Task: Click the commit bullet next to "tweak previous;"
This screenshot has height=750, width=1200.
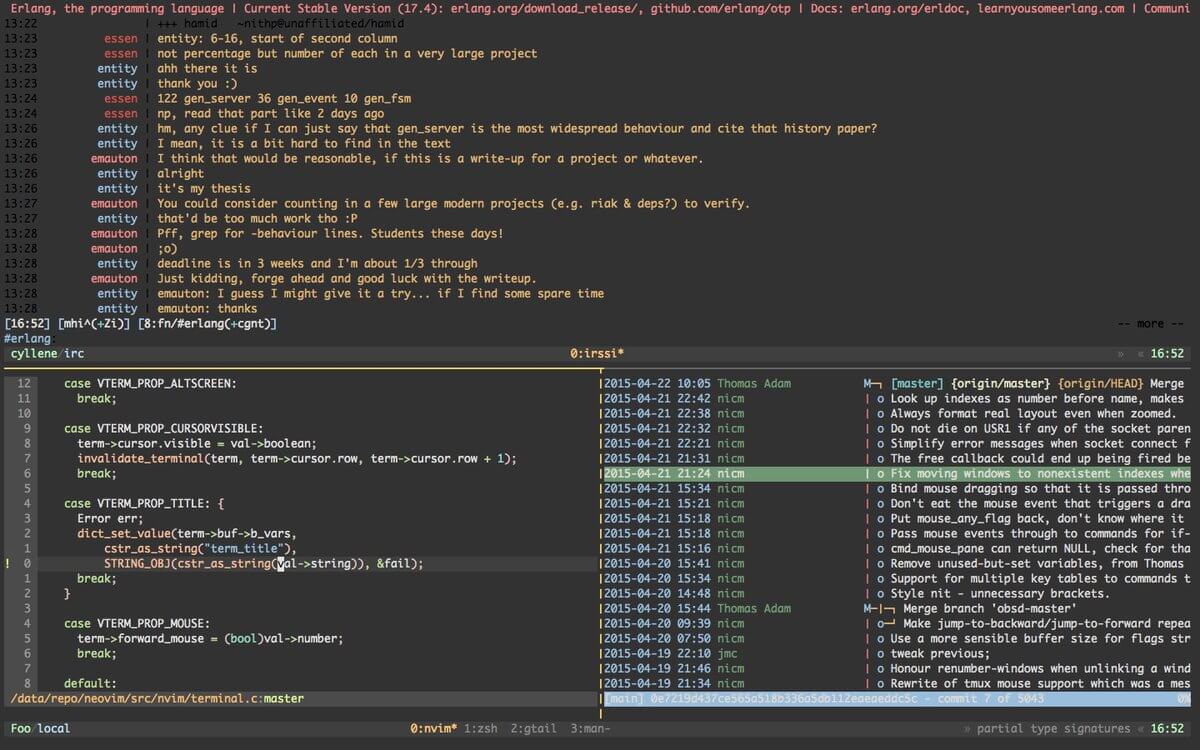Action: [881, 653]
